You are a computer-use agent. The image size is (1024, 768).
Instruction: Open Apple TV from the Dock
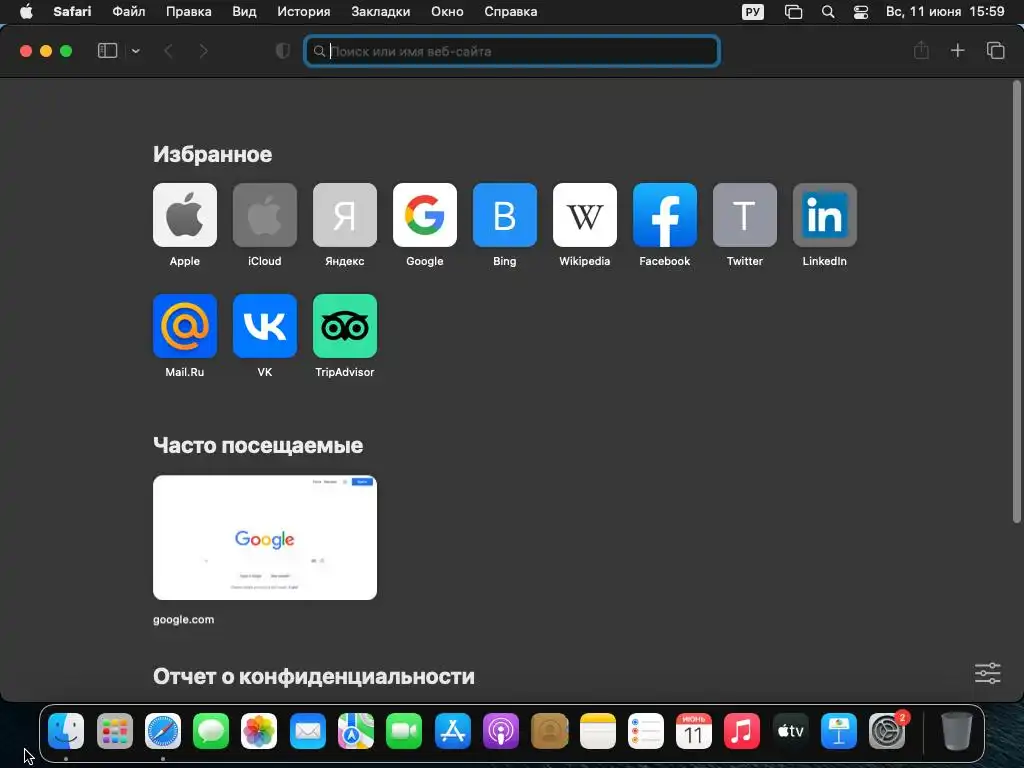(790, 731)
